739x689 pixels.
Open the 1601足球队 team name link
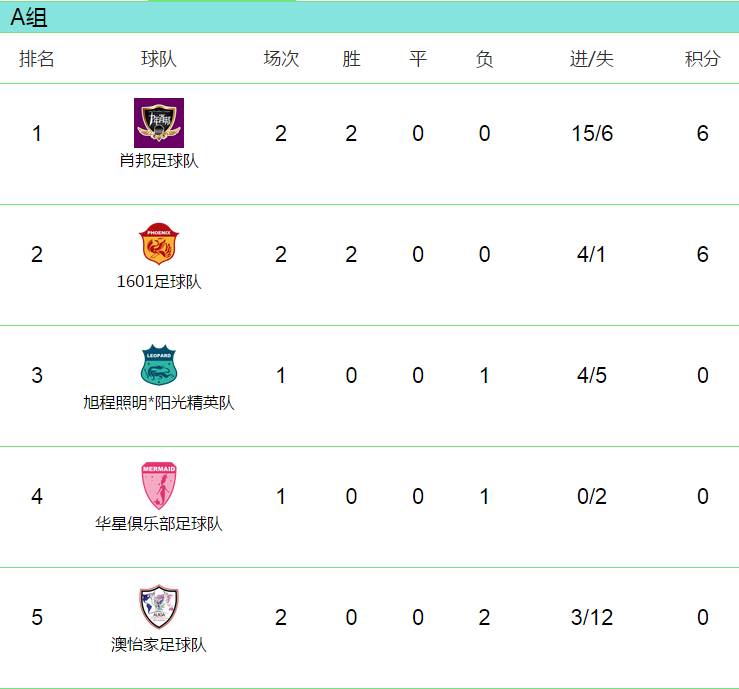point(159,282)
